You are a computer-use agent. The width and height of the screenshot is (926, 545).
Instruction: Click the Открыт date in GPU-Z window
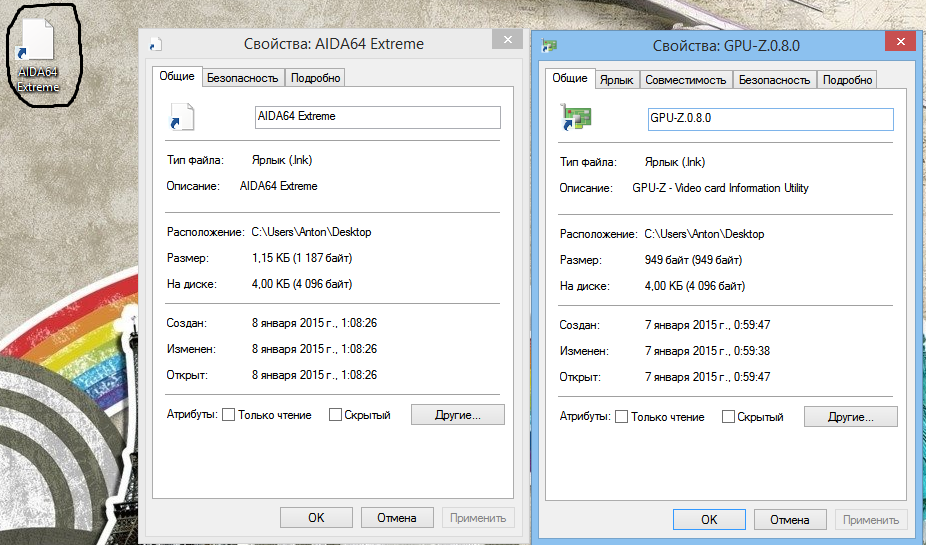(707, 377)
